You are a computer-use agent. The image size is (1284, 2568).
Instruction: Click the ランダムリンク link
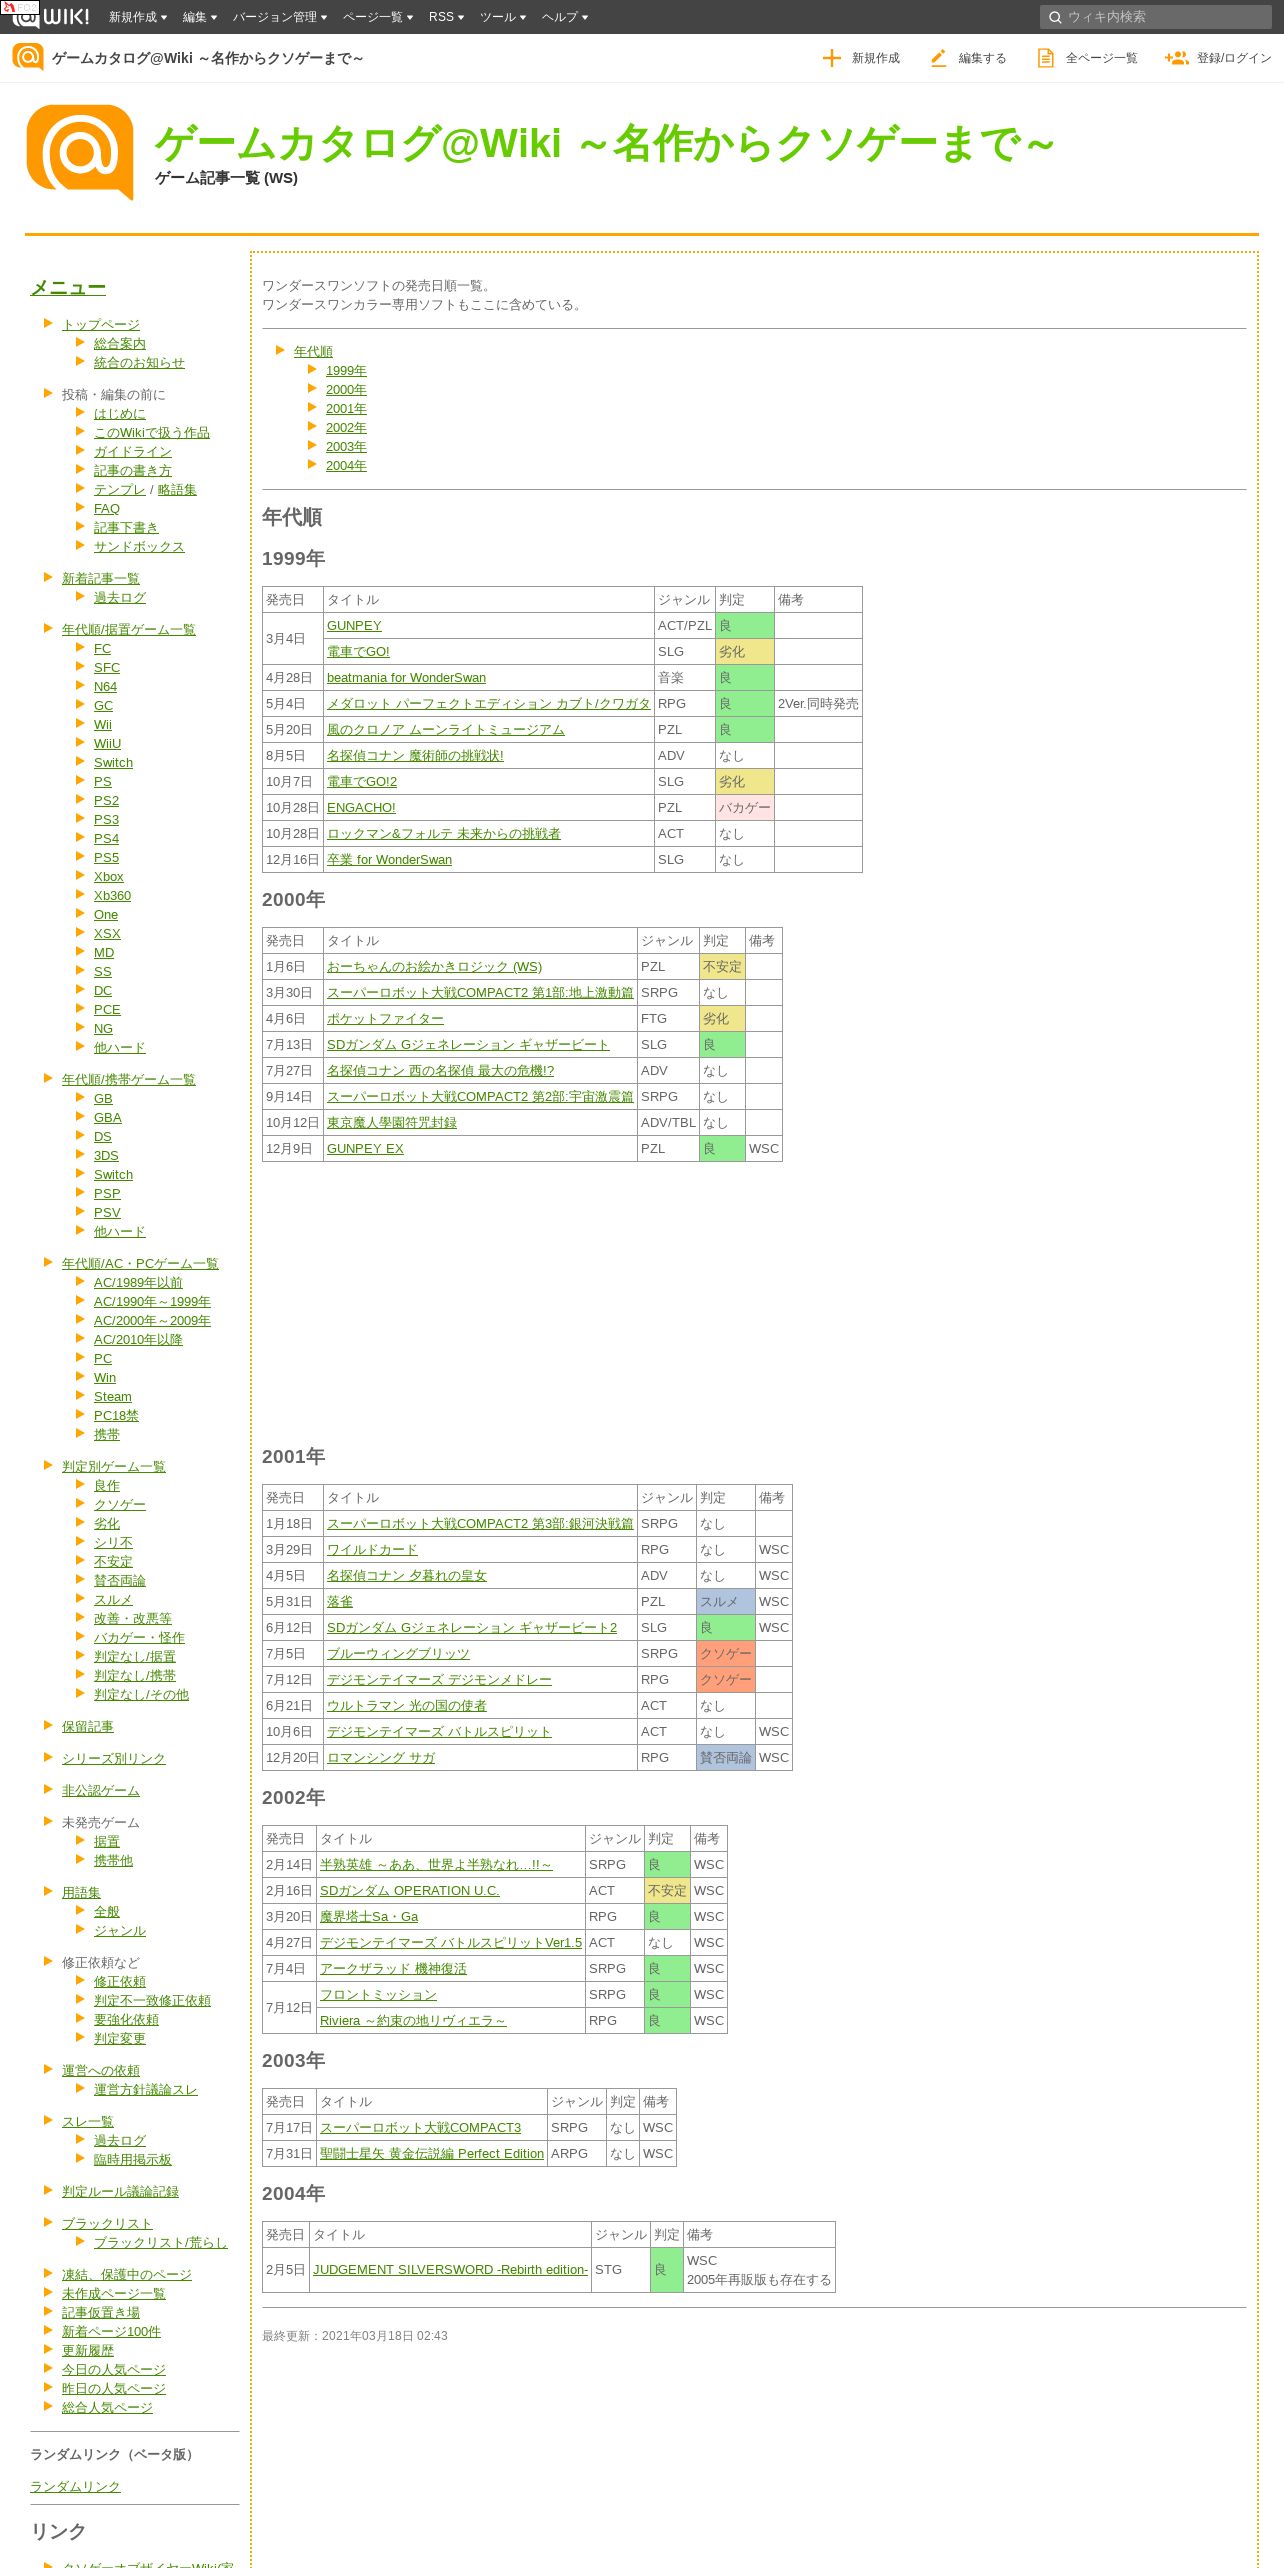click(x=75, y=2487)
